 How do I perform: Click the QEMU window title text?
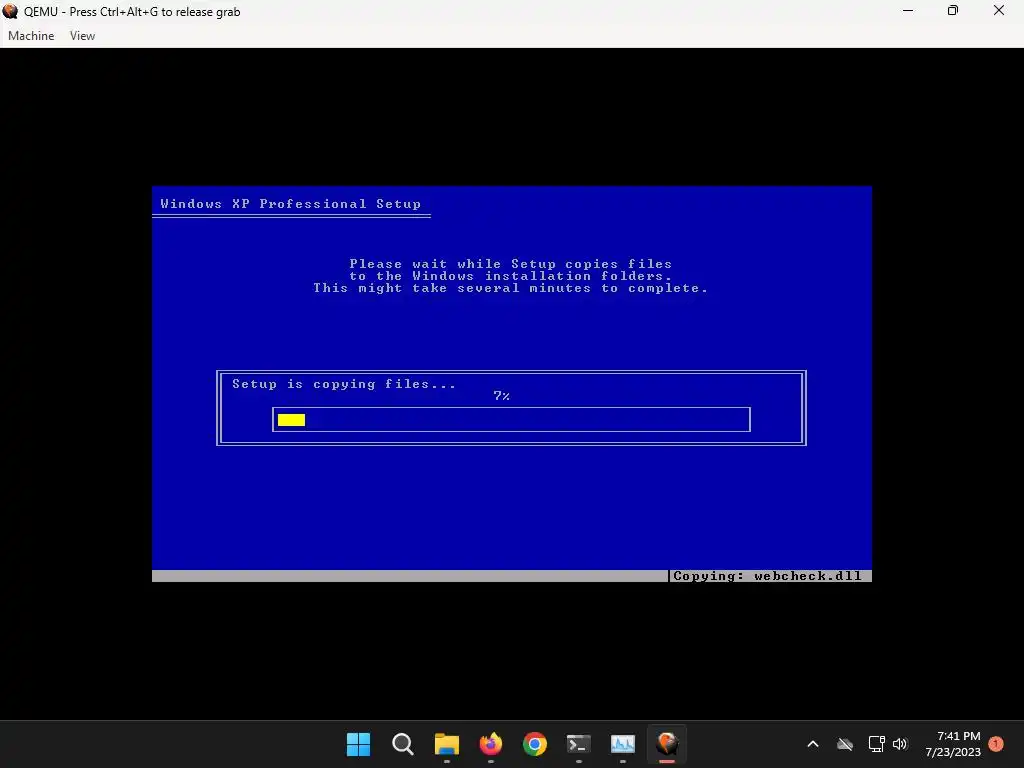coord(132,12)
